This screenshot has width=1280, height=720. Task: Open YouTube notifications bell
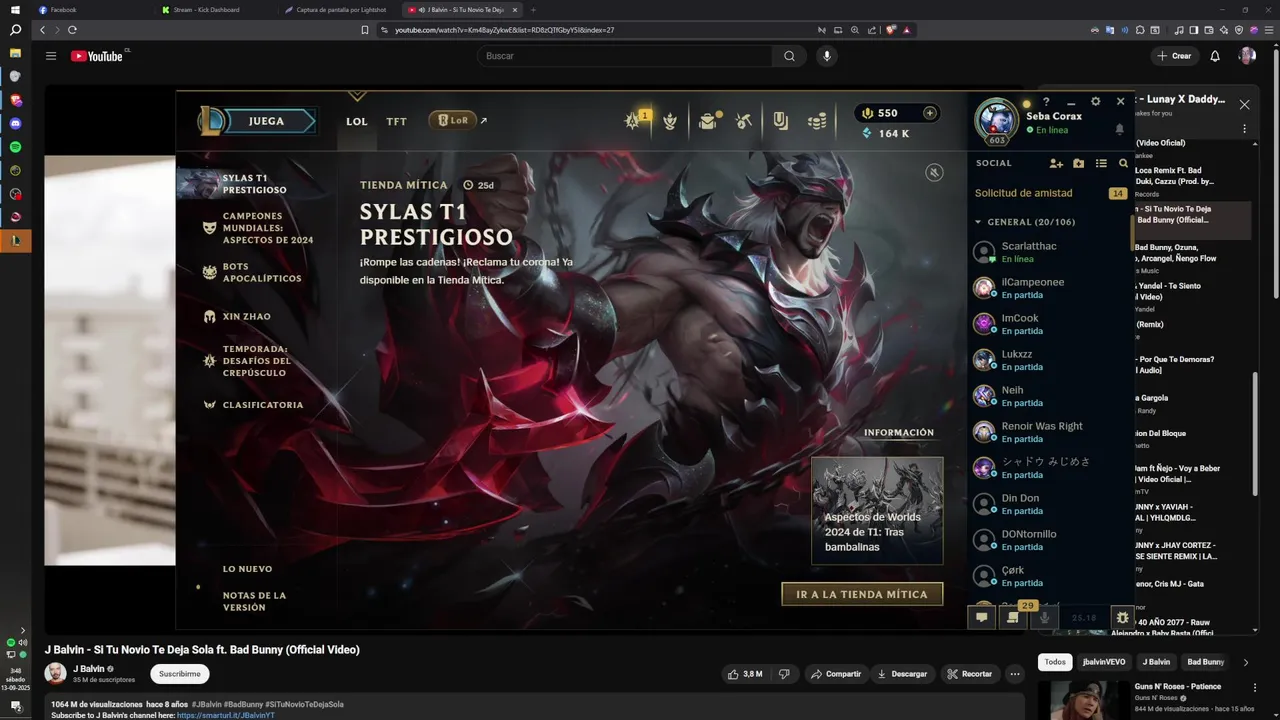(1215, 56)
